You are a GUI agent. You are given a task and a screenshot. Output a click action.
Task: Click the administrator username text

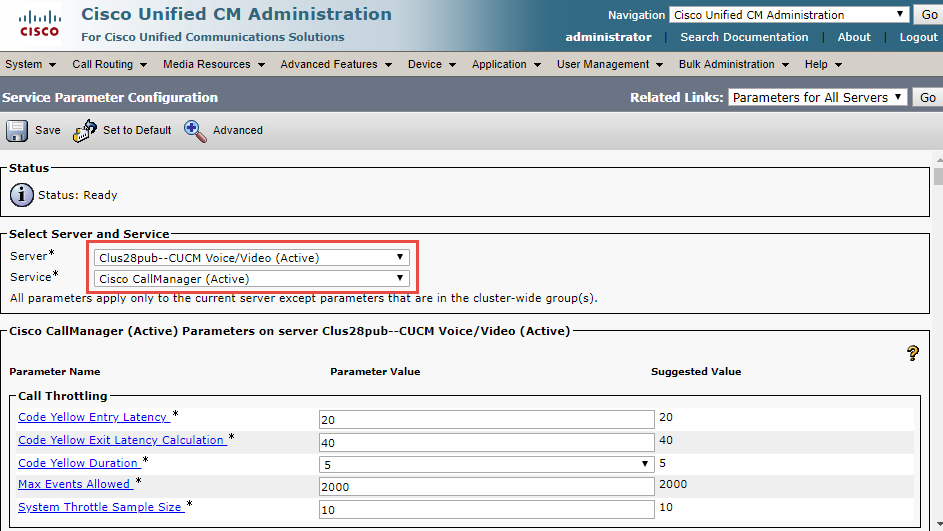click(608, 37)
